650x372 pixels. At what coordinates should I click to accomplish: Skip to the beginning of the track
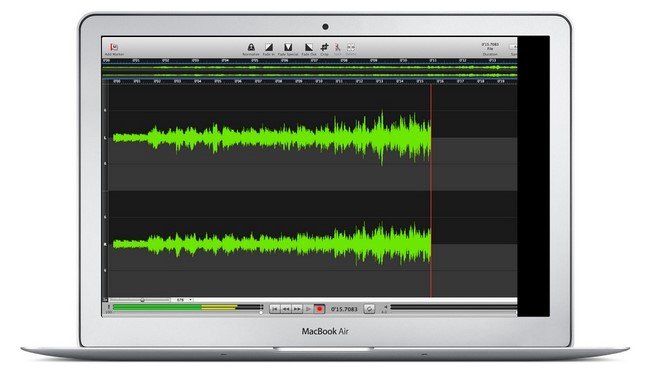click(x=274, y=309)
